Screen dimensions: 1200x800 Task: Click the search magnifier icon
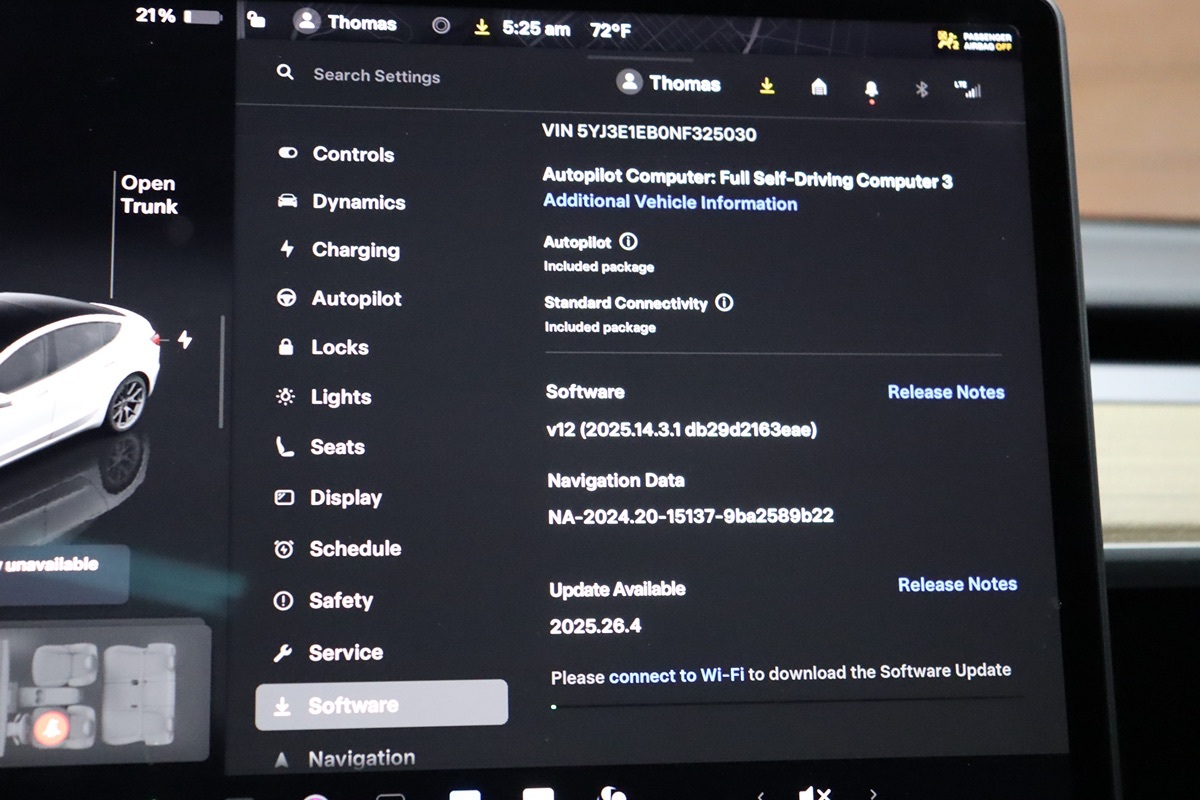(x=286, y=73)
